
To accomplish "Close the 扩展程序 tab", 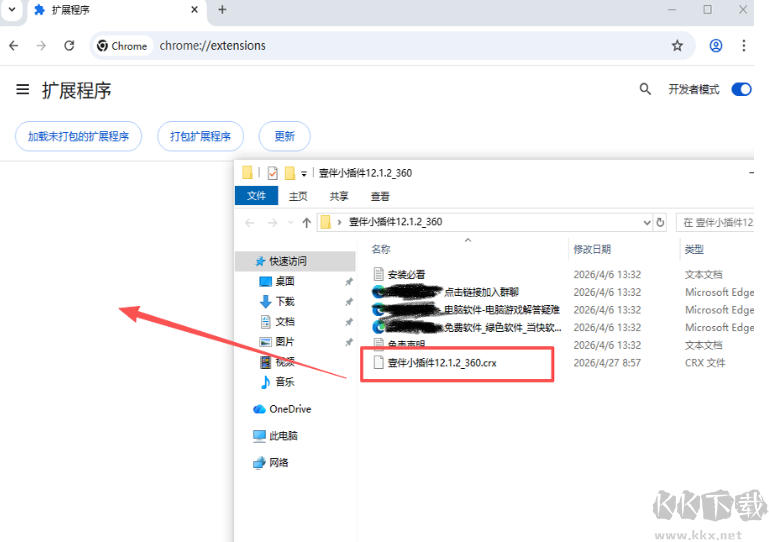I will click(x=194, y=9).
